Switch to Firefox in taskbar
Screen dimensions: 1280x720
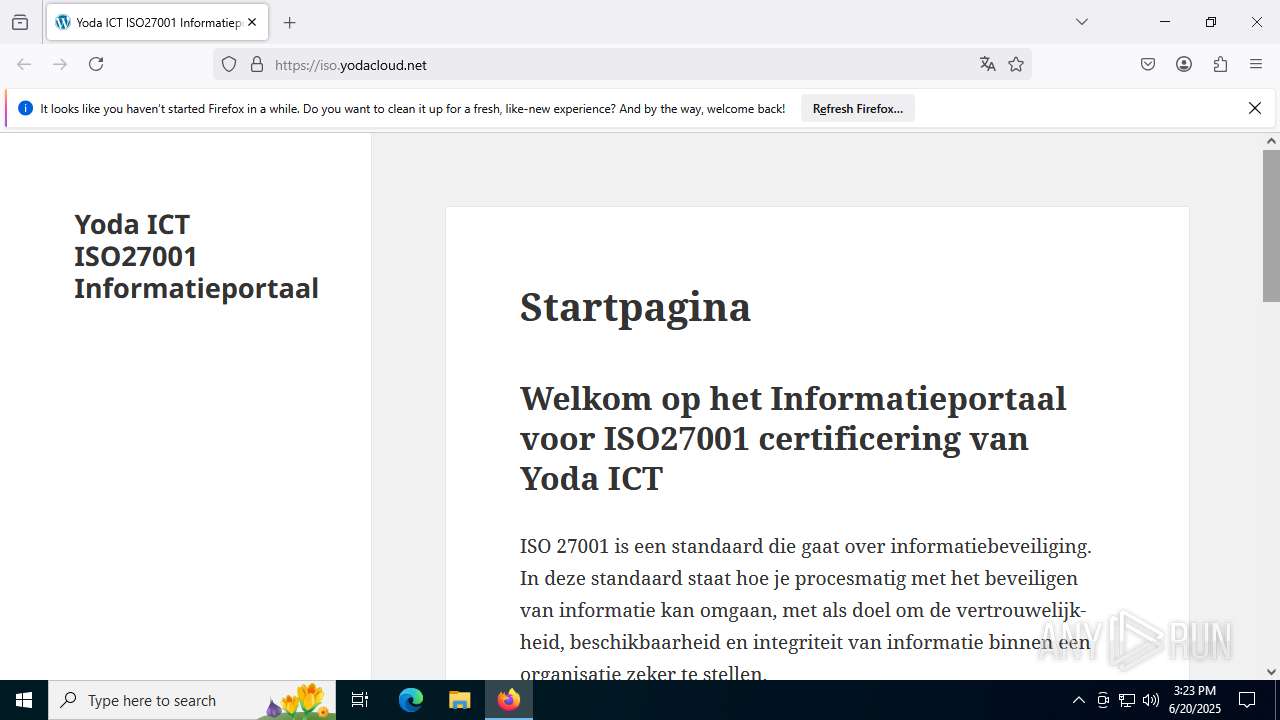click(509, 700)
